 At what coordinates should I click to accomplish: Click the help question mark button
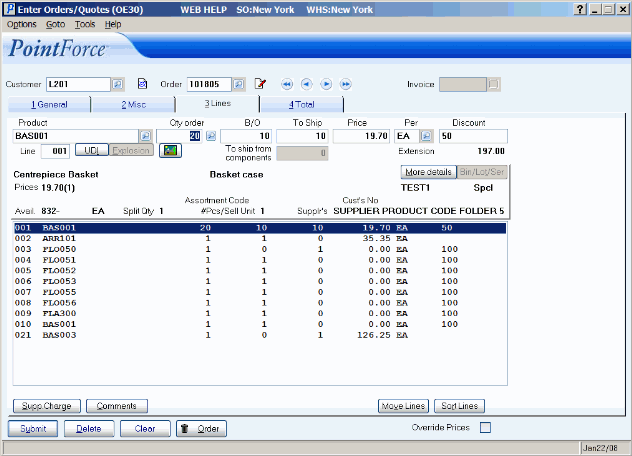point(580,9)
